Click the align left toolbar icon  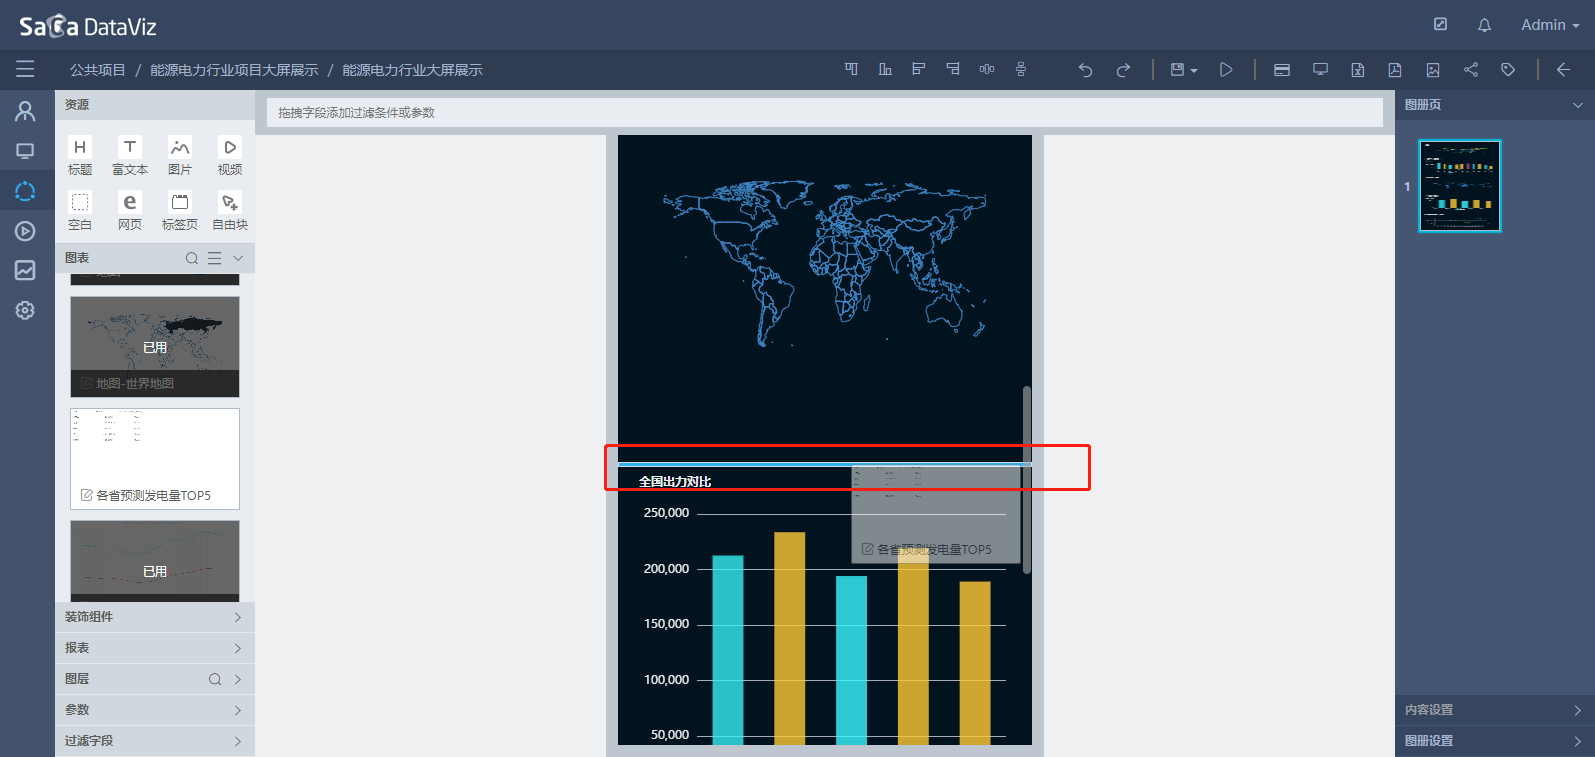click(x=918, y=69)
